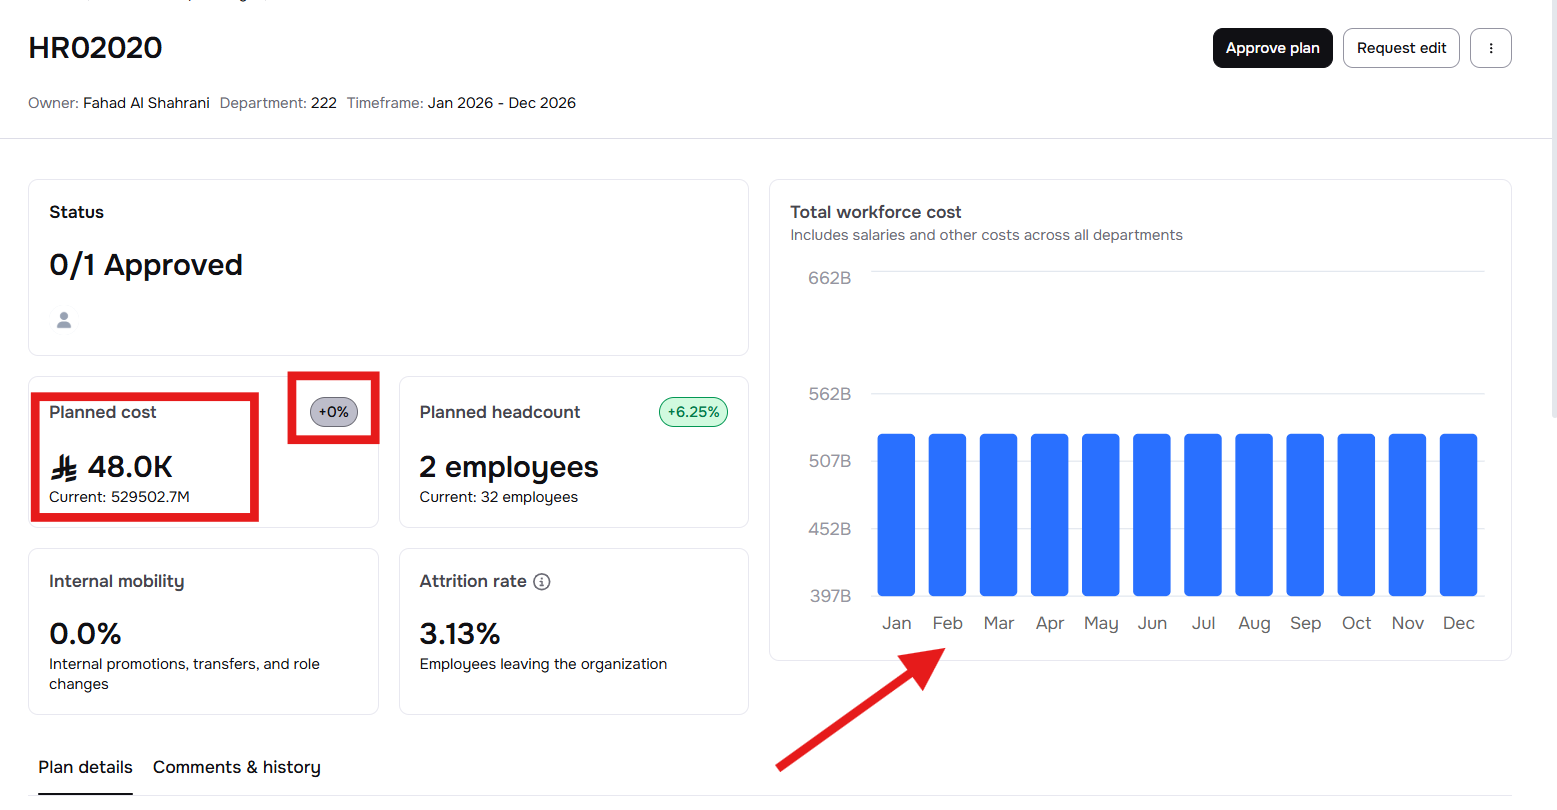Click the January bar in chart
Viewport: 1557px width, 810px height.
[896, 515]
